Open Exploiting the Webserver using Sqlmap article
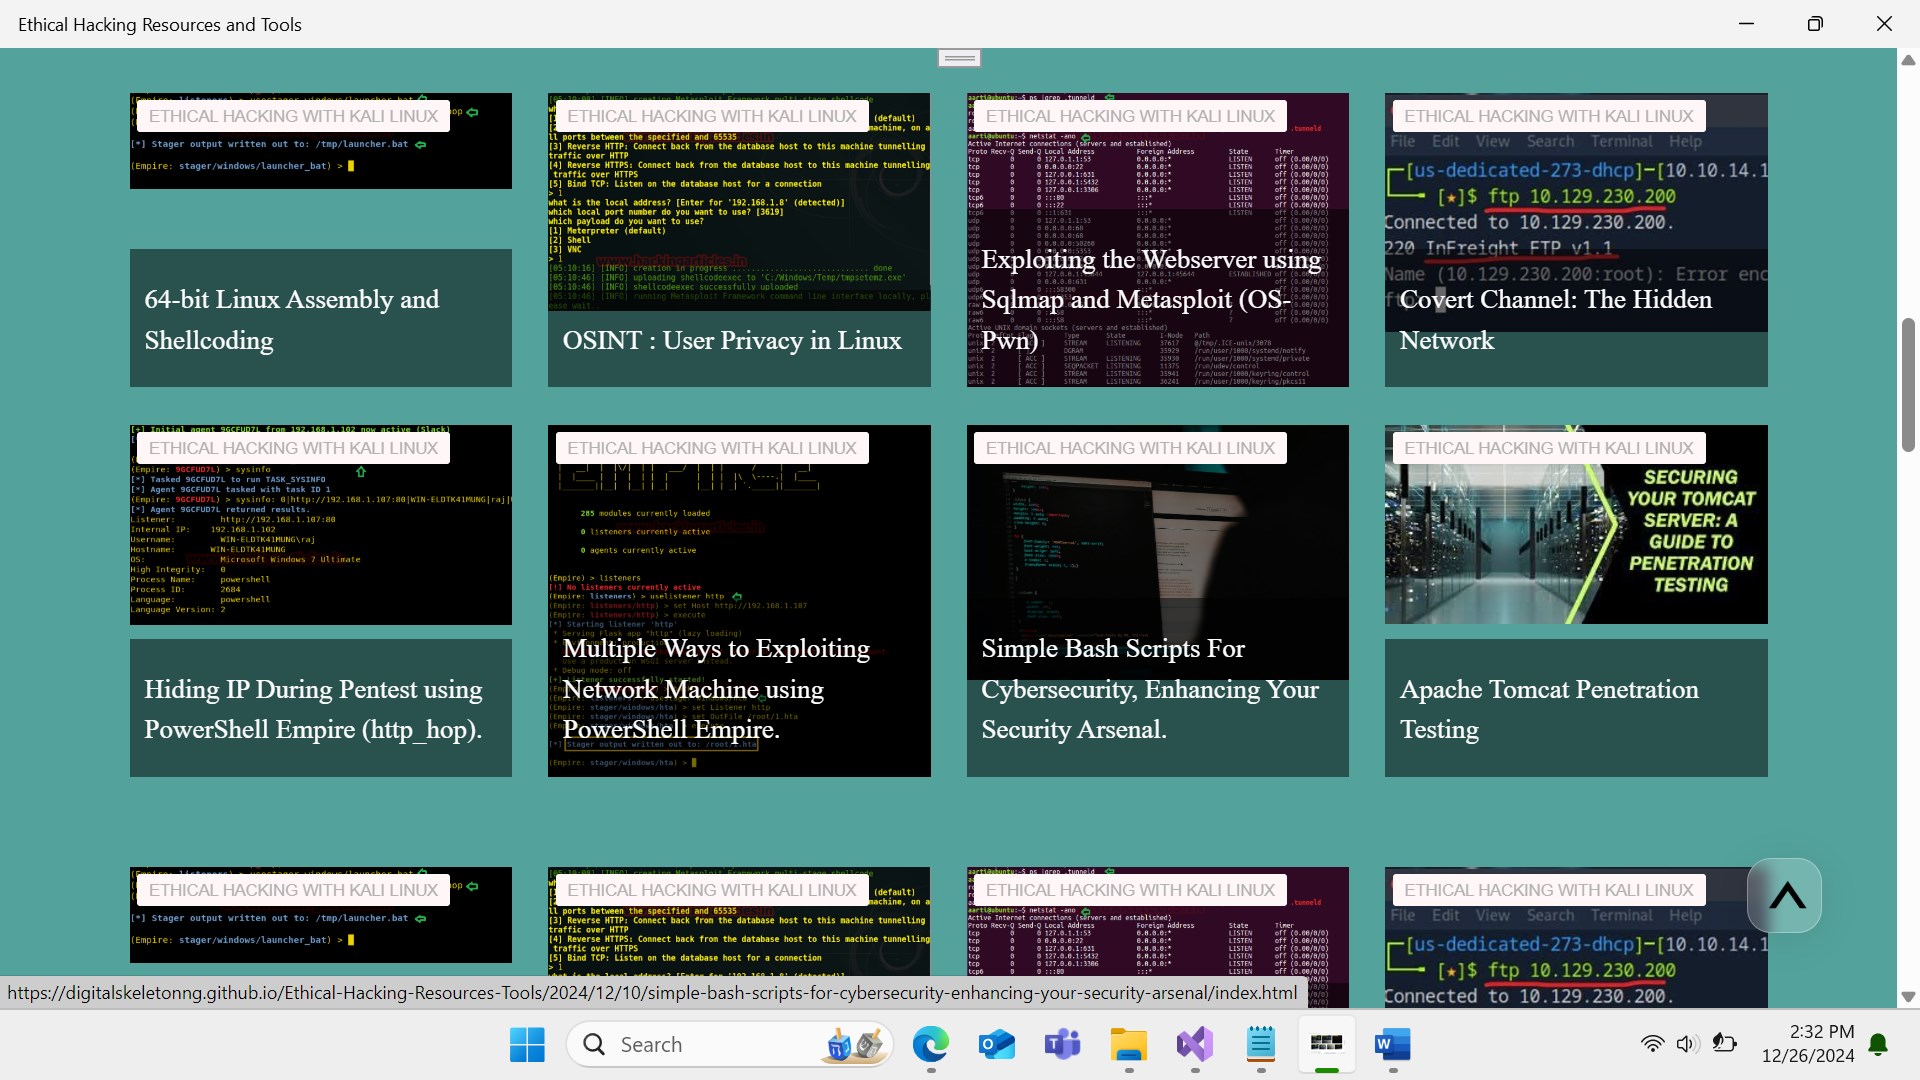Image resolution: width=1920 pixels, height=1080 pixels. 1151,299
